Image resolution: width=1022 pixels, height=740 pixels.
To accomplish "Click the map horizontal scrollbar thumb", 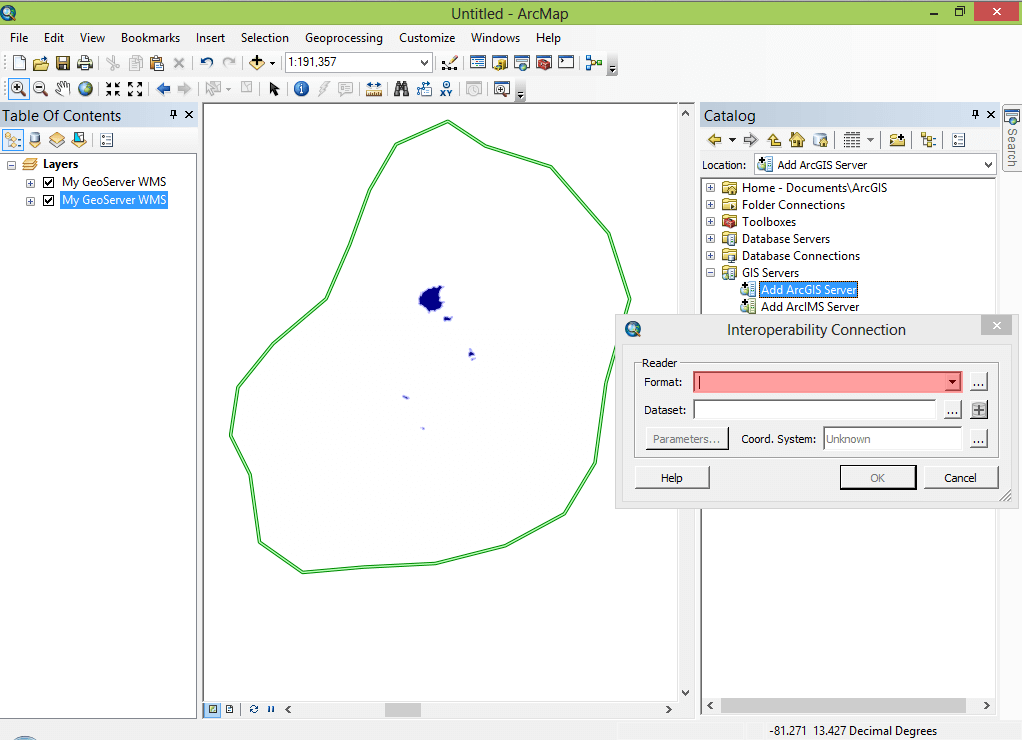I will pyautogui.click(x=403, y=709).
